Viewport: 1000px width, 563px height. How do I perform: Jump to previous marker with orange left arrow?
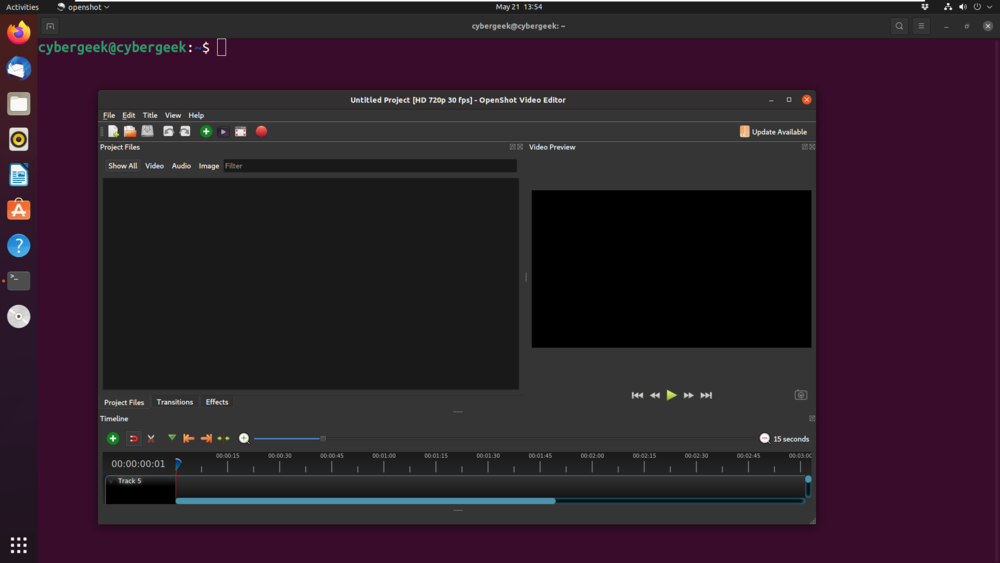pos(189,438)
